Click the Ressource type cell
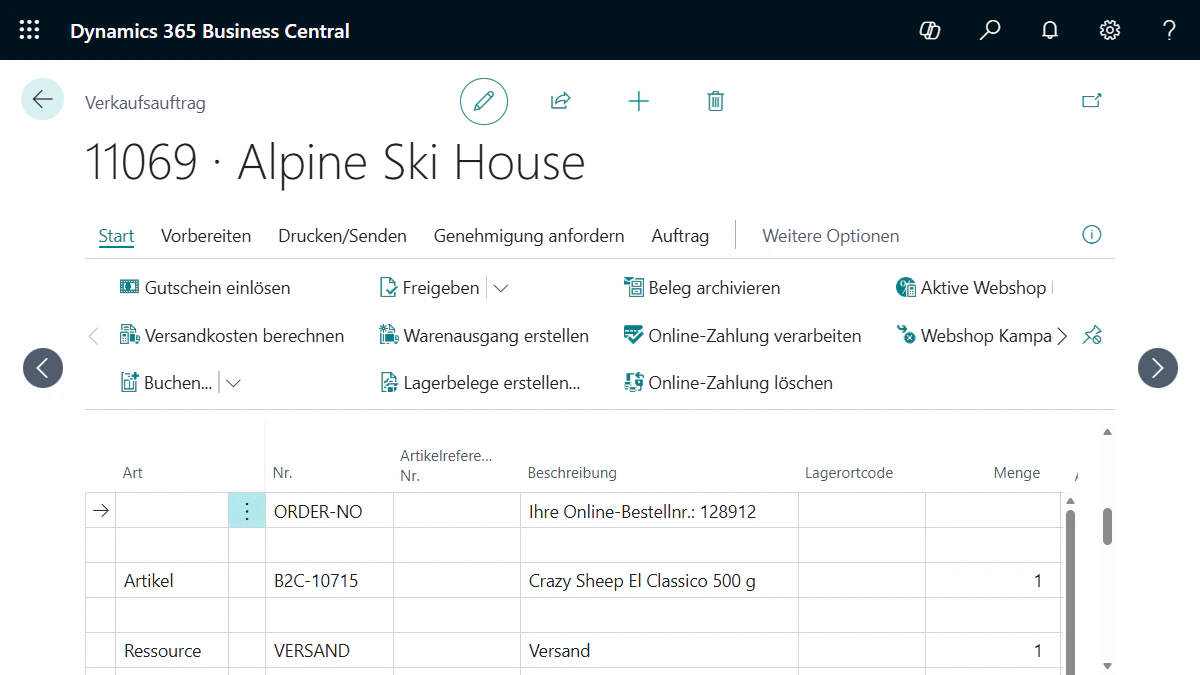This screenshot has height=675, width=1200. click(x=172, y=651)
